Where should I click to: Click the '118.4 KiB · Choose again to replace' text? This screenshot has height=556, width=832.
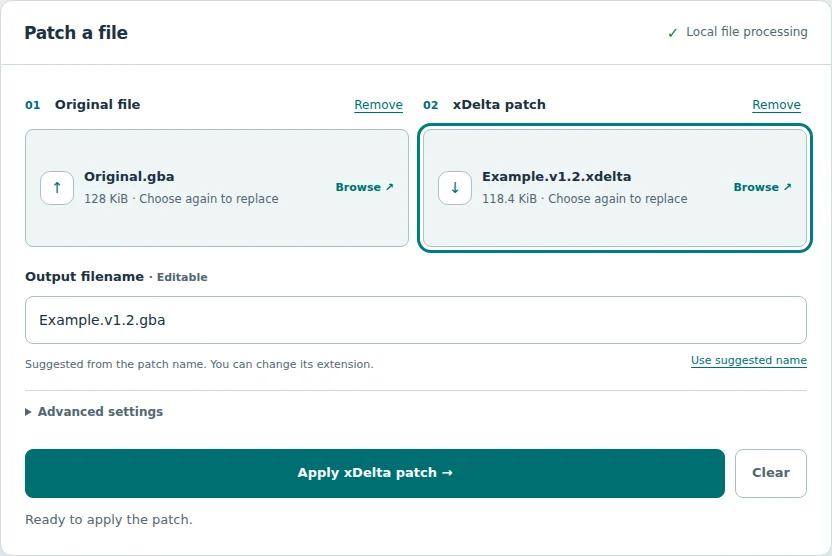tap(584, 198)
